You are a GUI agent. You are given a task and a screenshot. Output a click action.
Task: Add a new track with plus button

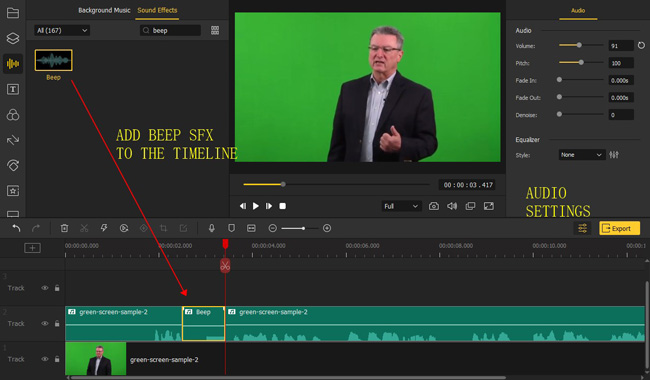[x=32, y=248]
